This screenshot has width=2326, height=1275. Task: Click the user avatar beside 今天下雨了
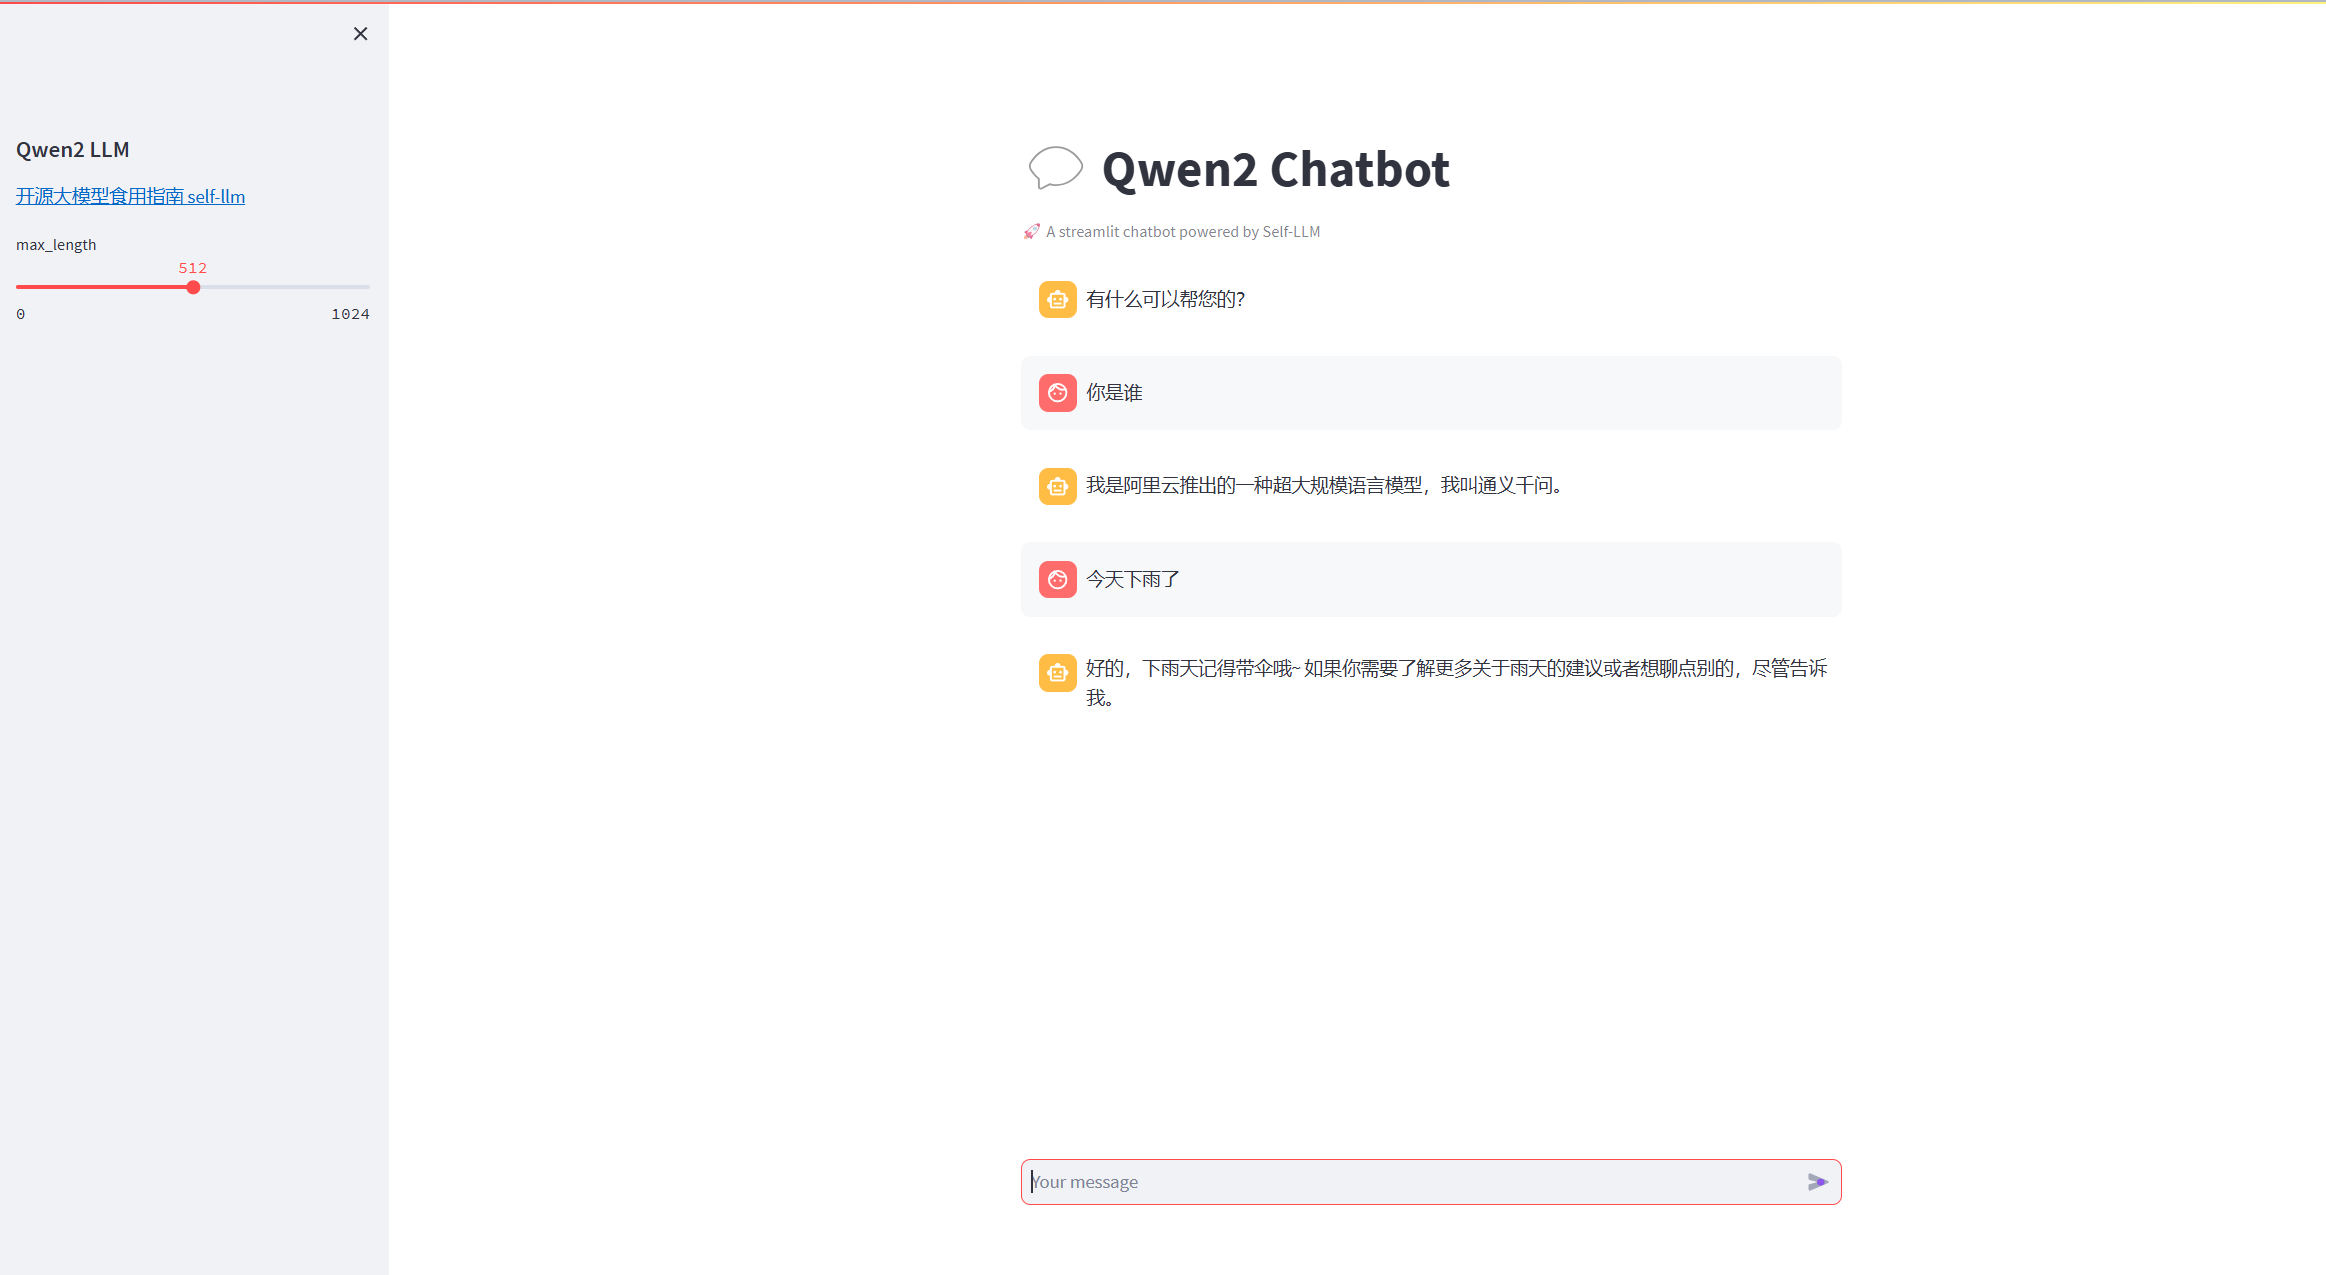tap(1057, 579)
